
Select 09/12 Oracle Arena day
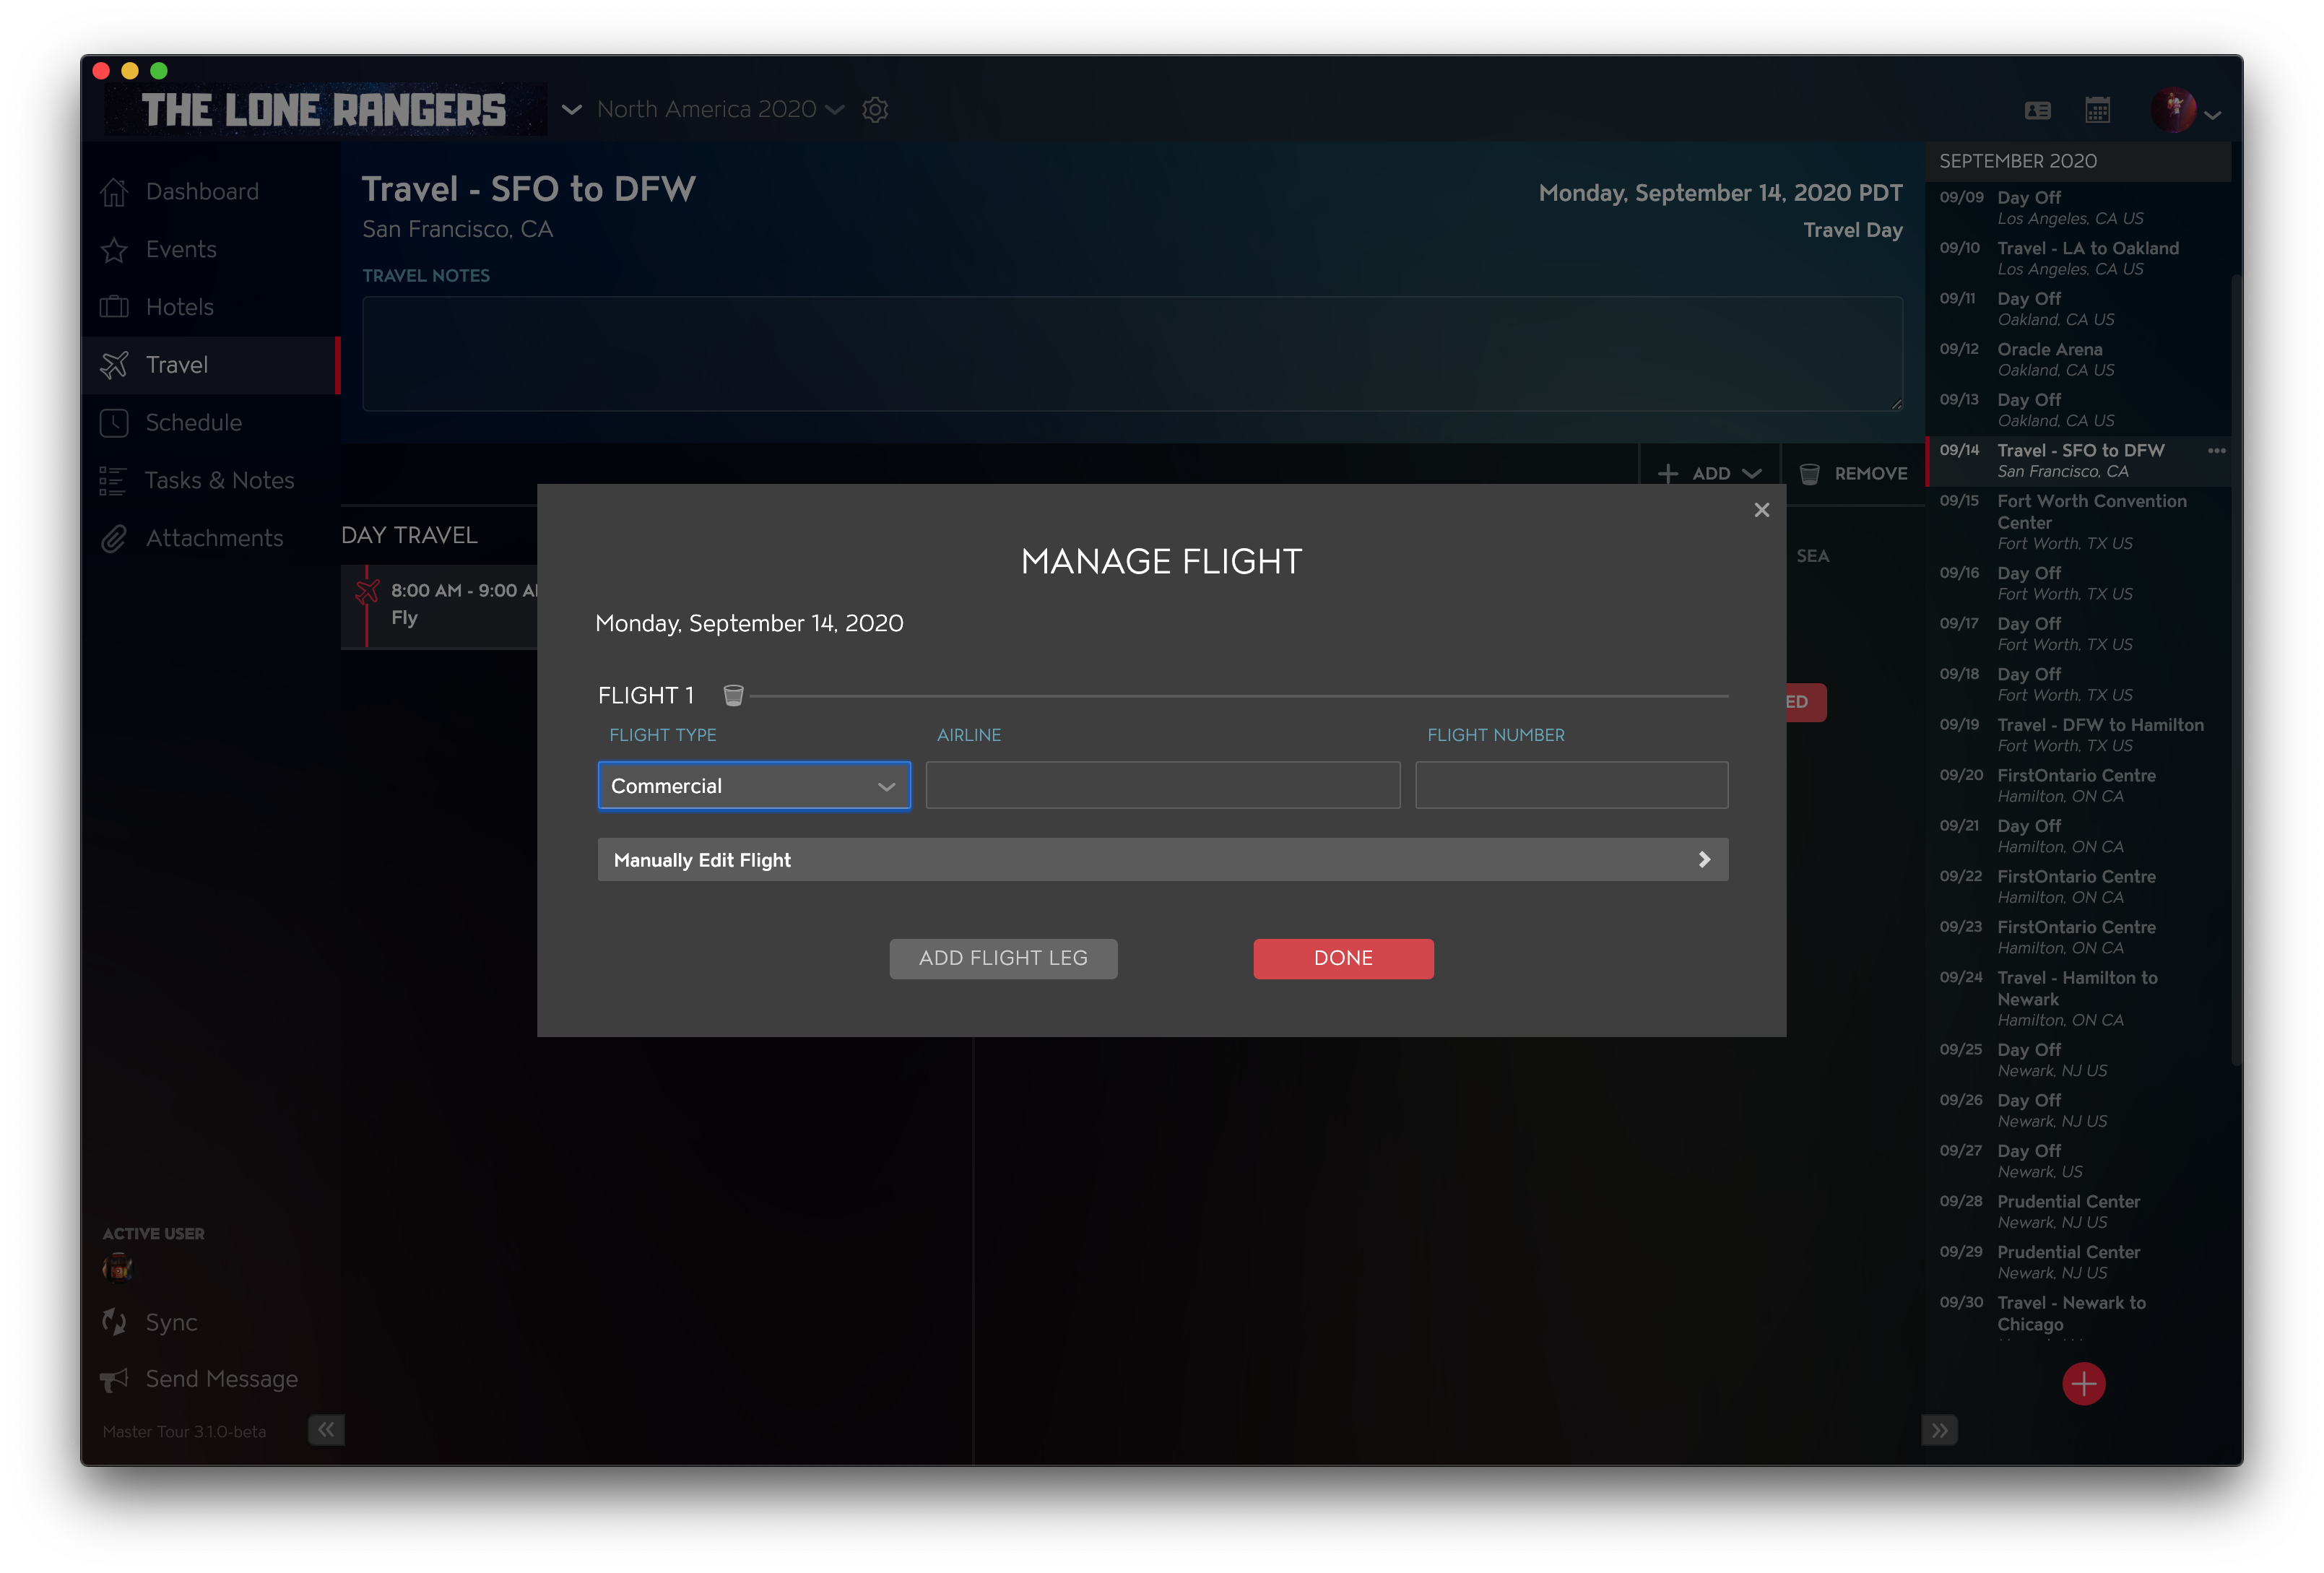click(x=2078, y=359)
